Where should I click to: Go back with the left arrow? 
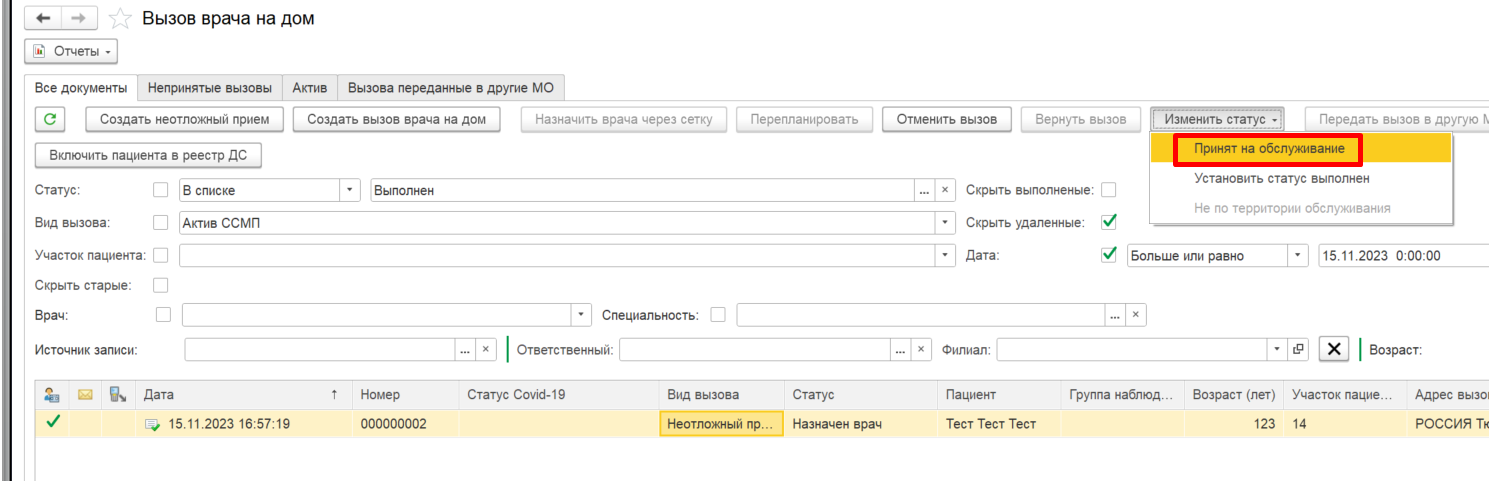[x=46, y=18]
